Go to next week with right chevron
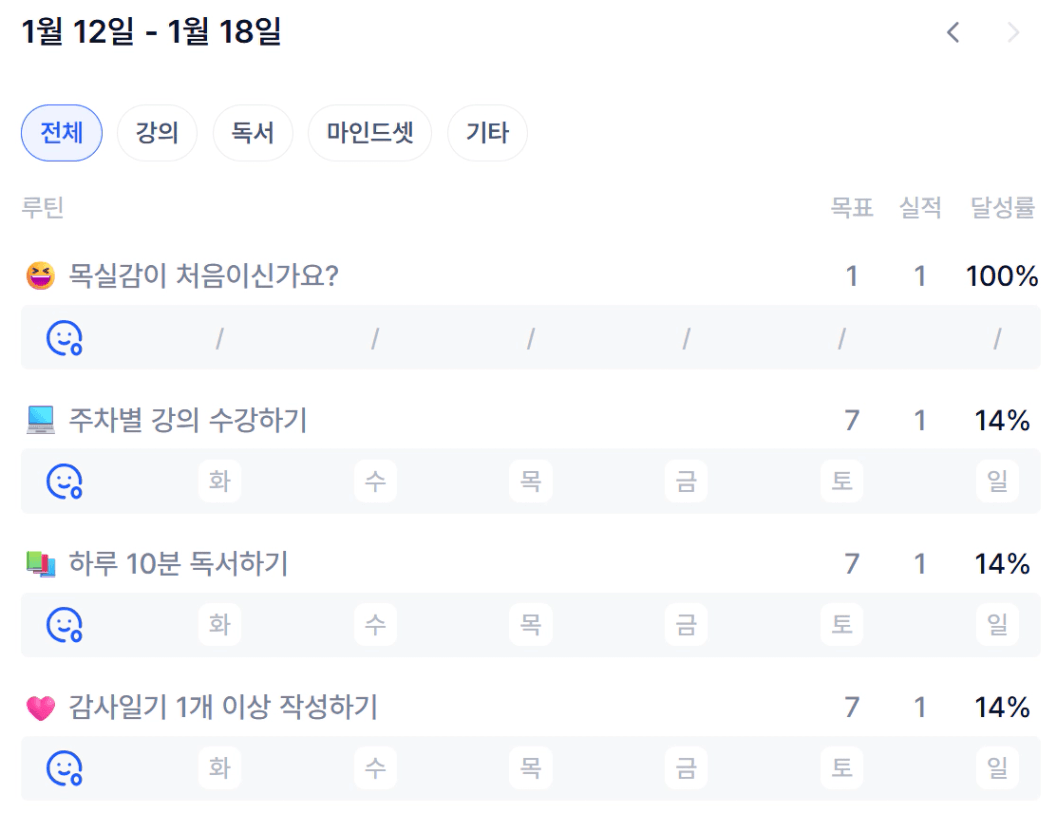Viewport: 1057px width, 832px height. tap(1013, 32)
